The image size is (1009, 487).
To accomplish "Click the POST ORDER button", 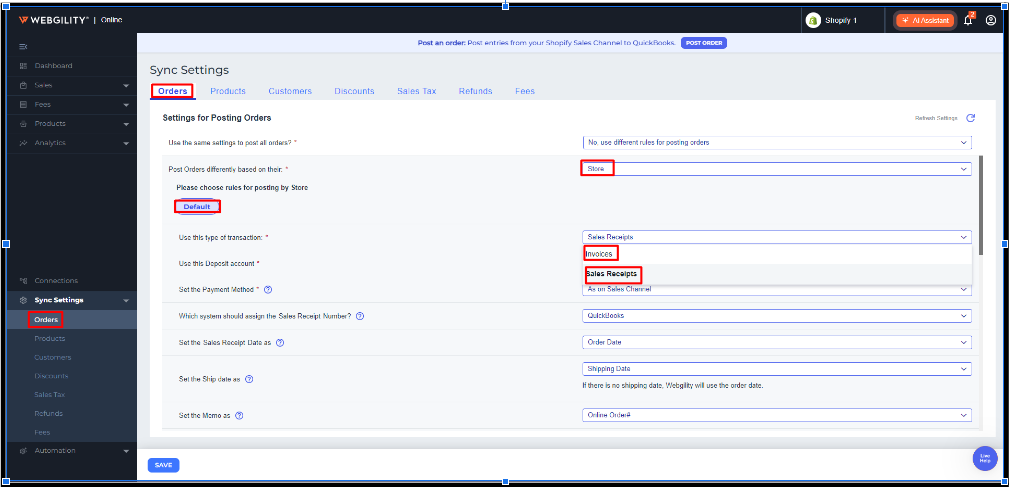I will click(x=704, y=43).
